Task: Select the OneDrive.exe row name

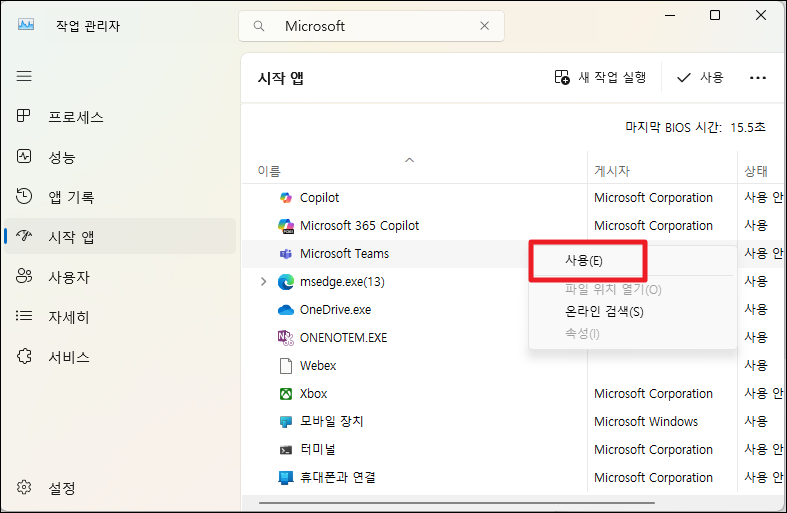Action: [x=335, y=310]
